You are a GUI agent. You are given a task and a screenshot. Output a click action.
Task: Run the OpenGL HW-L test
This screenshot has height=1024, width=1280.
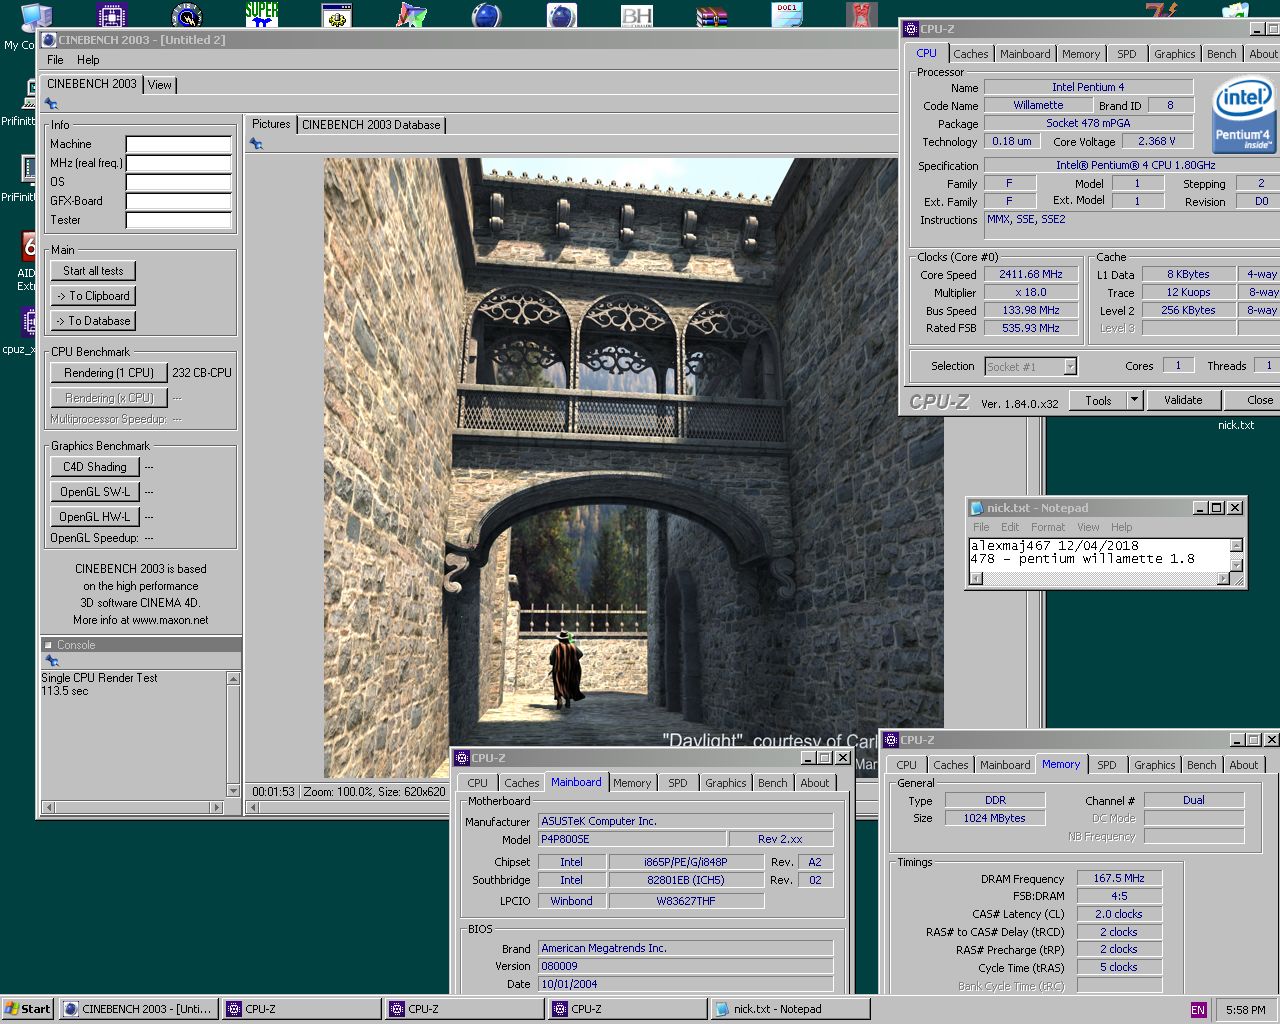pos(94,517)
